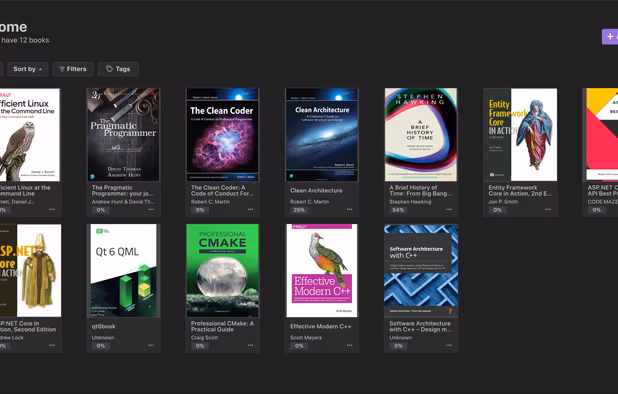The width and height of the screenshot is (618, 394).
Task: Click the author Andrew Hunt & David Thomas
Action: coord(123,202)
